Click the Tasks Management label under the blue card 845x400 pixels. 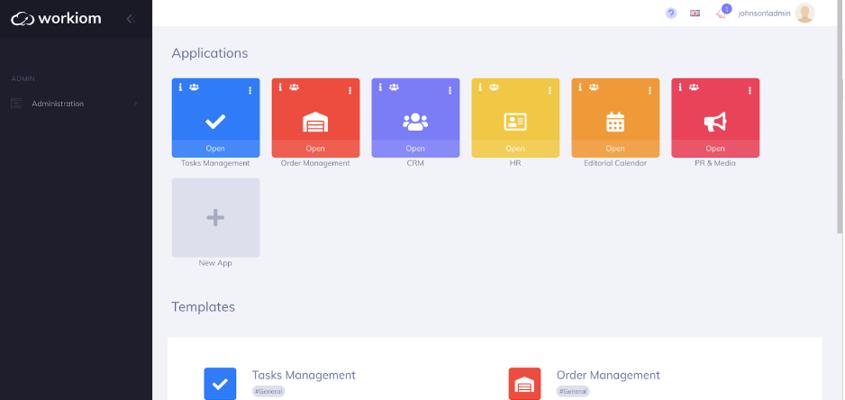pyautogui.click(x=216, y=163)
